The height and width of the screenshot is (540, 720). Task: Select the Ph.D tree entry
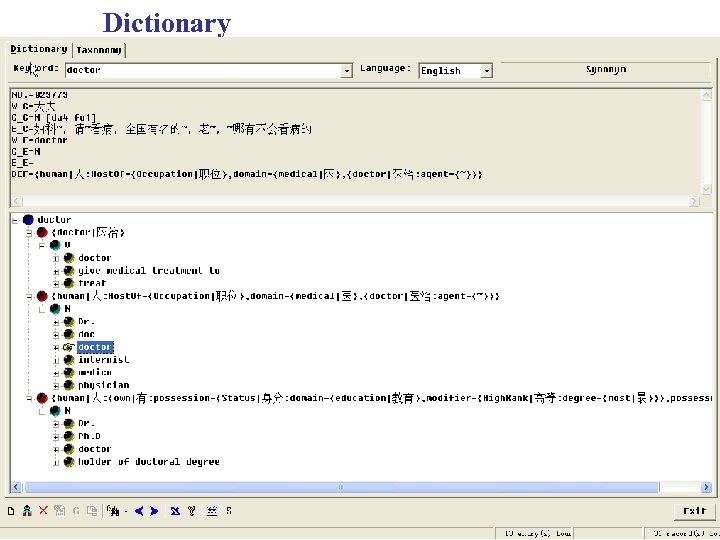click(90, 436)
